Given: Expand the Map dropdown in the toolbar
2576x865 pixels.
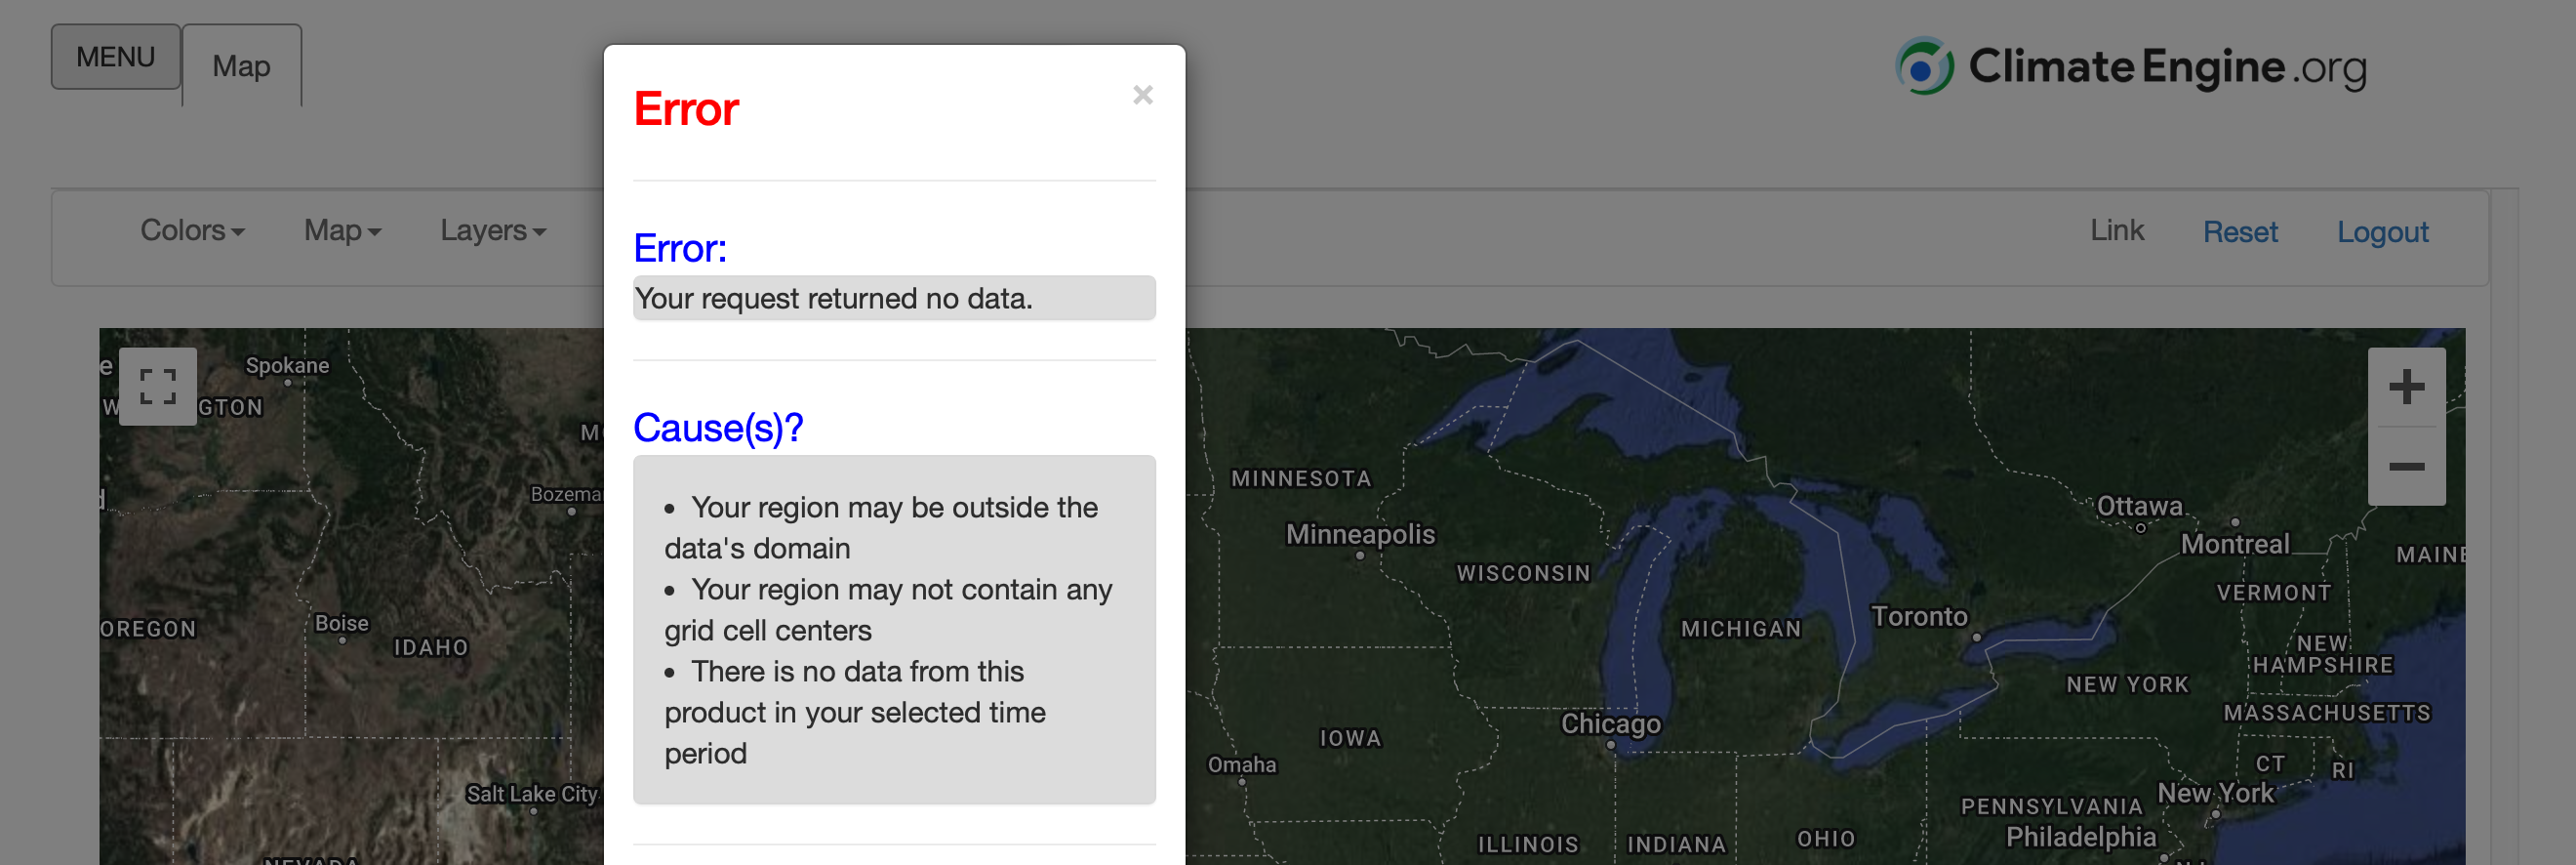Looking at the screenshot, I should [x=342, y=231].
